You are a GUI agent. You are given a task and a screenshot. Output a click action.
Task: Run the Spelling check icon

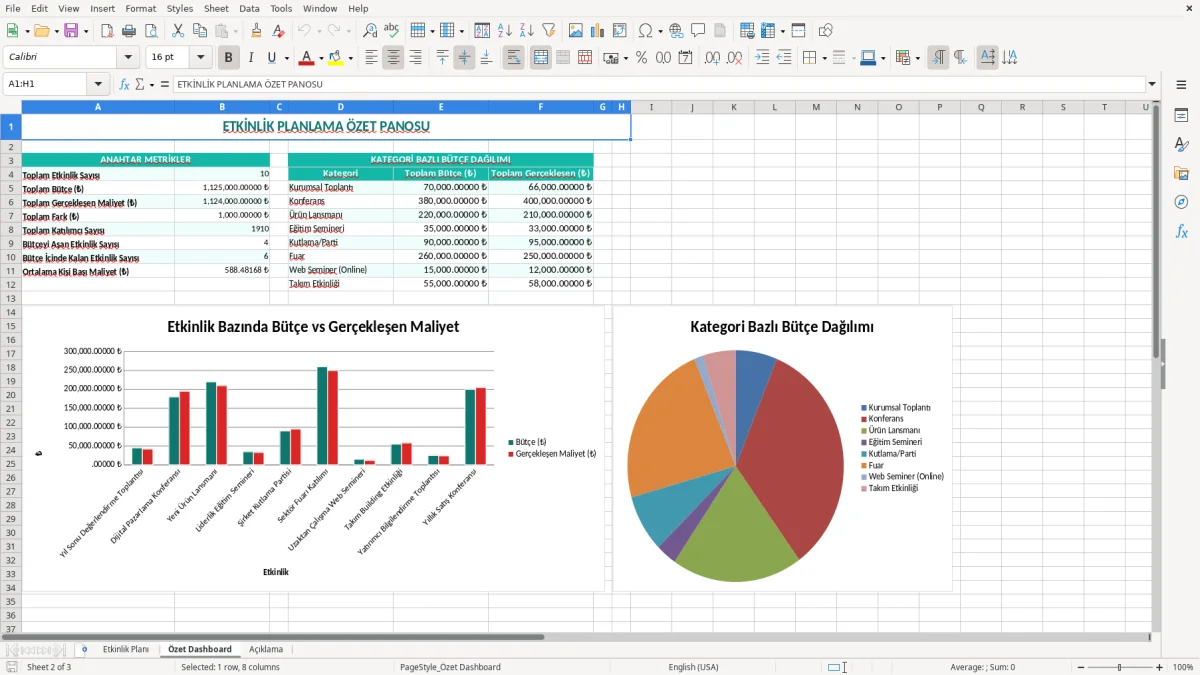coord(392,31)
